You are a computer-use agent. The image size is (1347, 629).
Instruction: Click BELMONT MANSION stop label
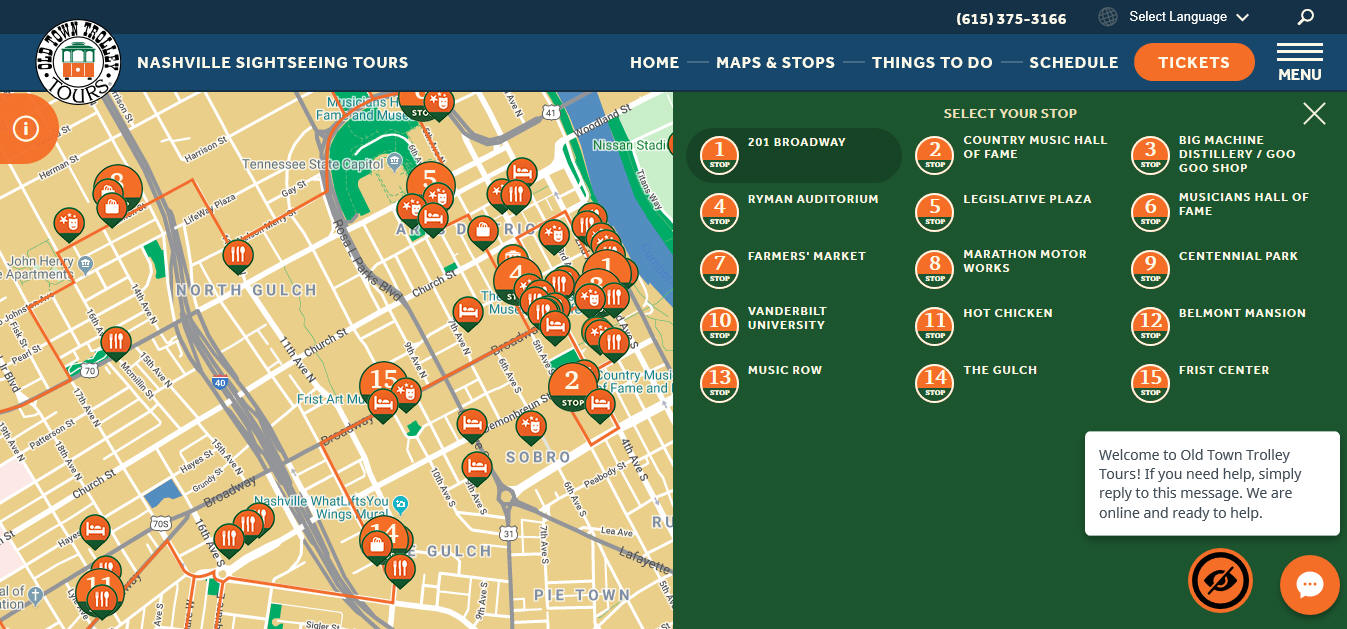coord(1242,313)
